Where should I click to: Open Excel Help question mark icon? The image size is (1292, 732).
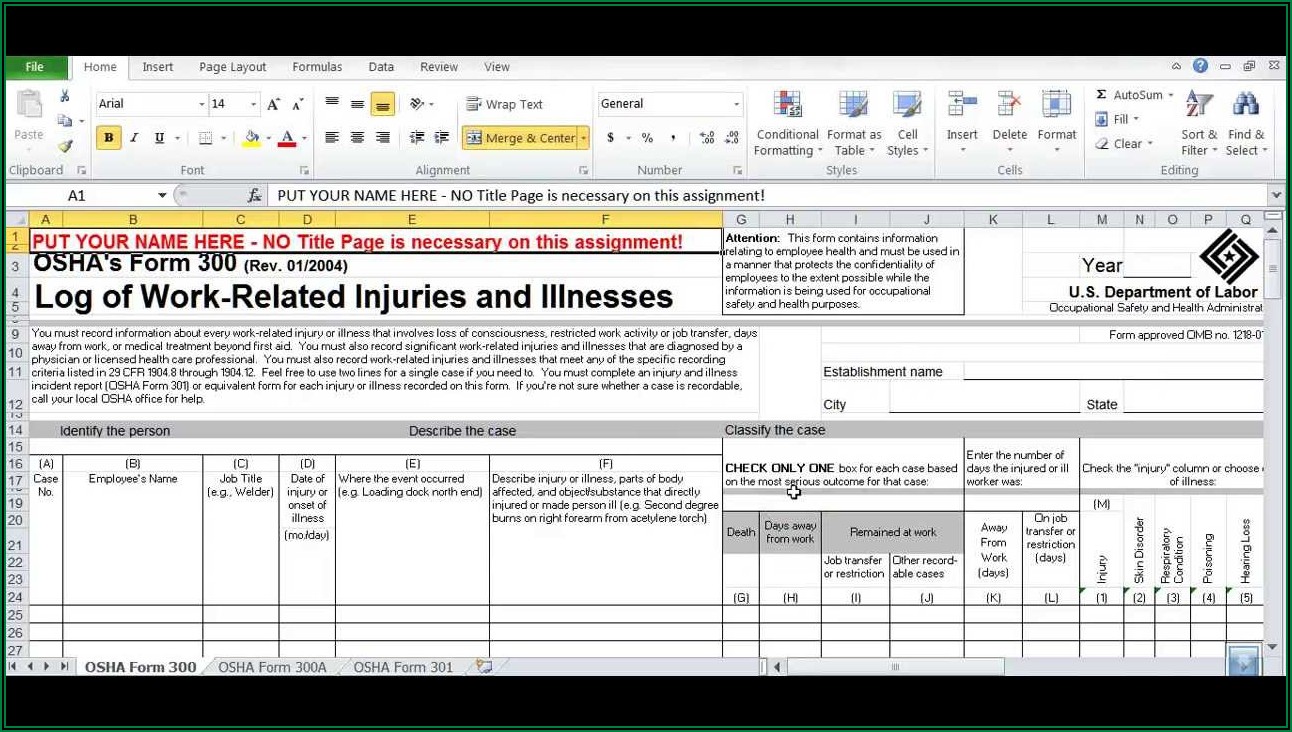click(x=1200, y=66)
